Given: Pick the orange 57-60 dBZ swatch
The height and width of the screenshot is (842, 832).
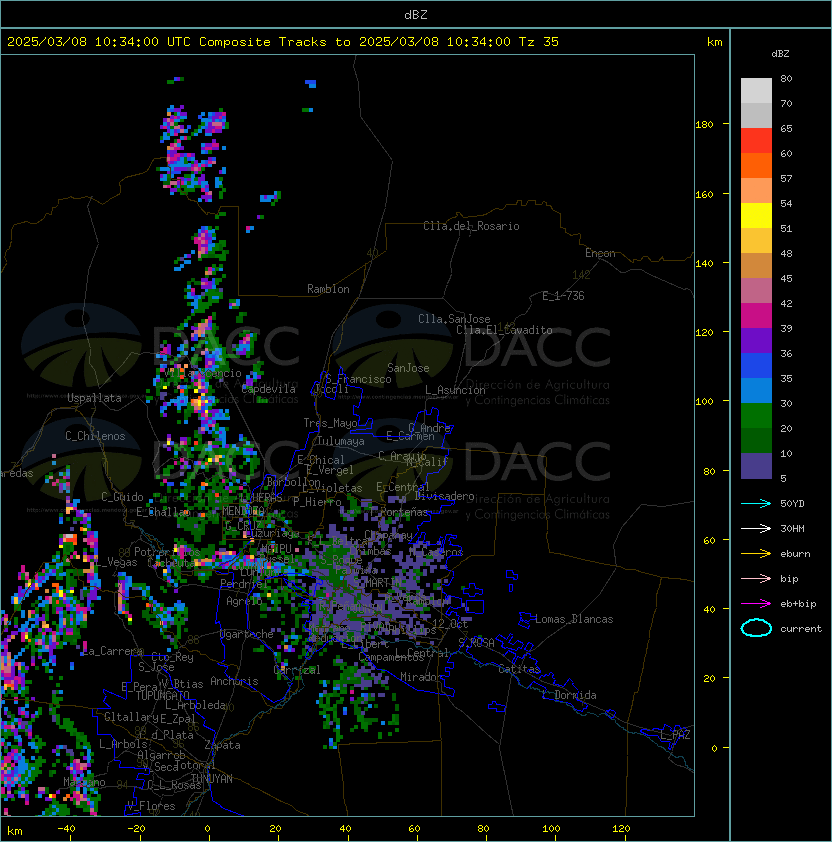Looking at the screenshot, I should (756, 165).
